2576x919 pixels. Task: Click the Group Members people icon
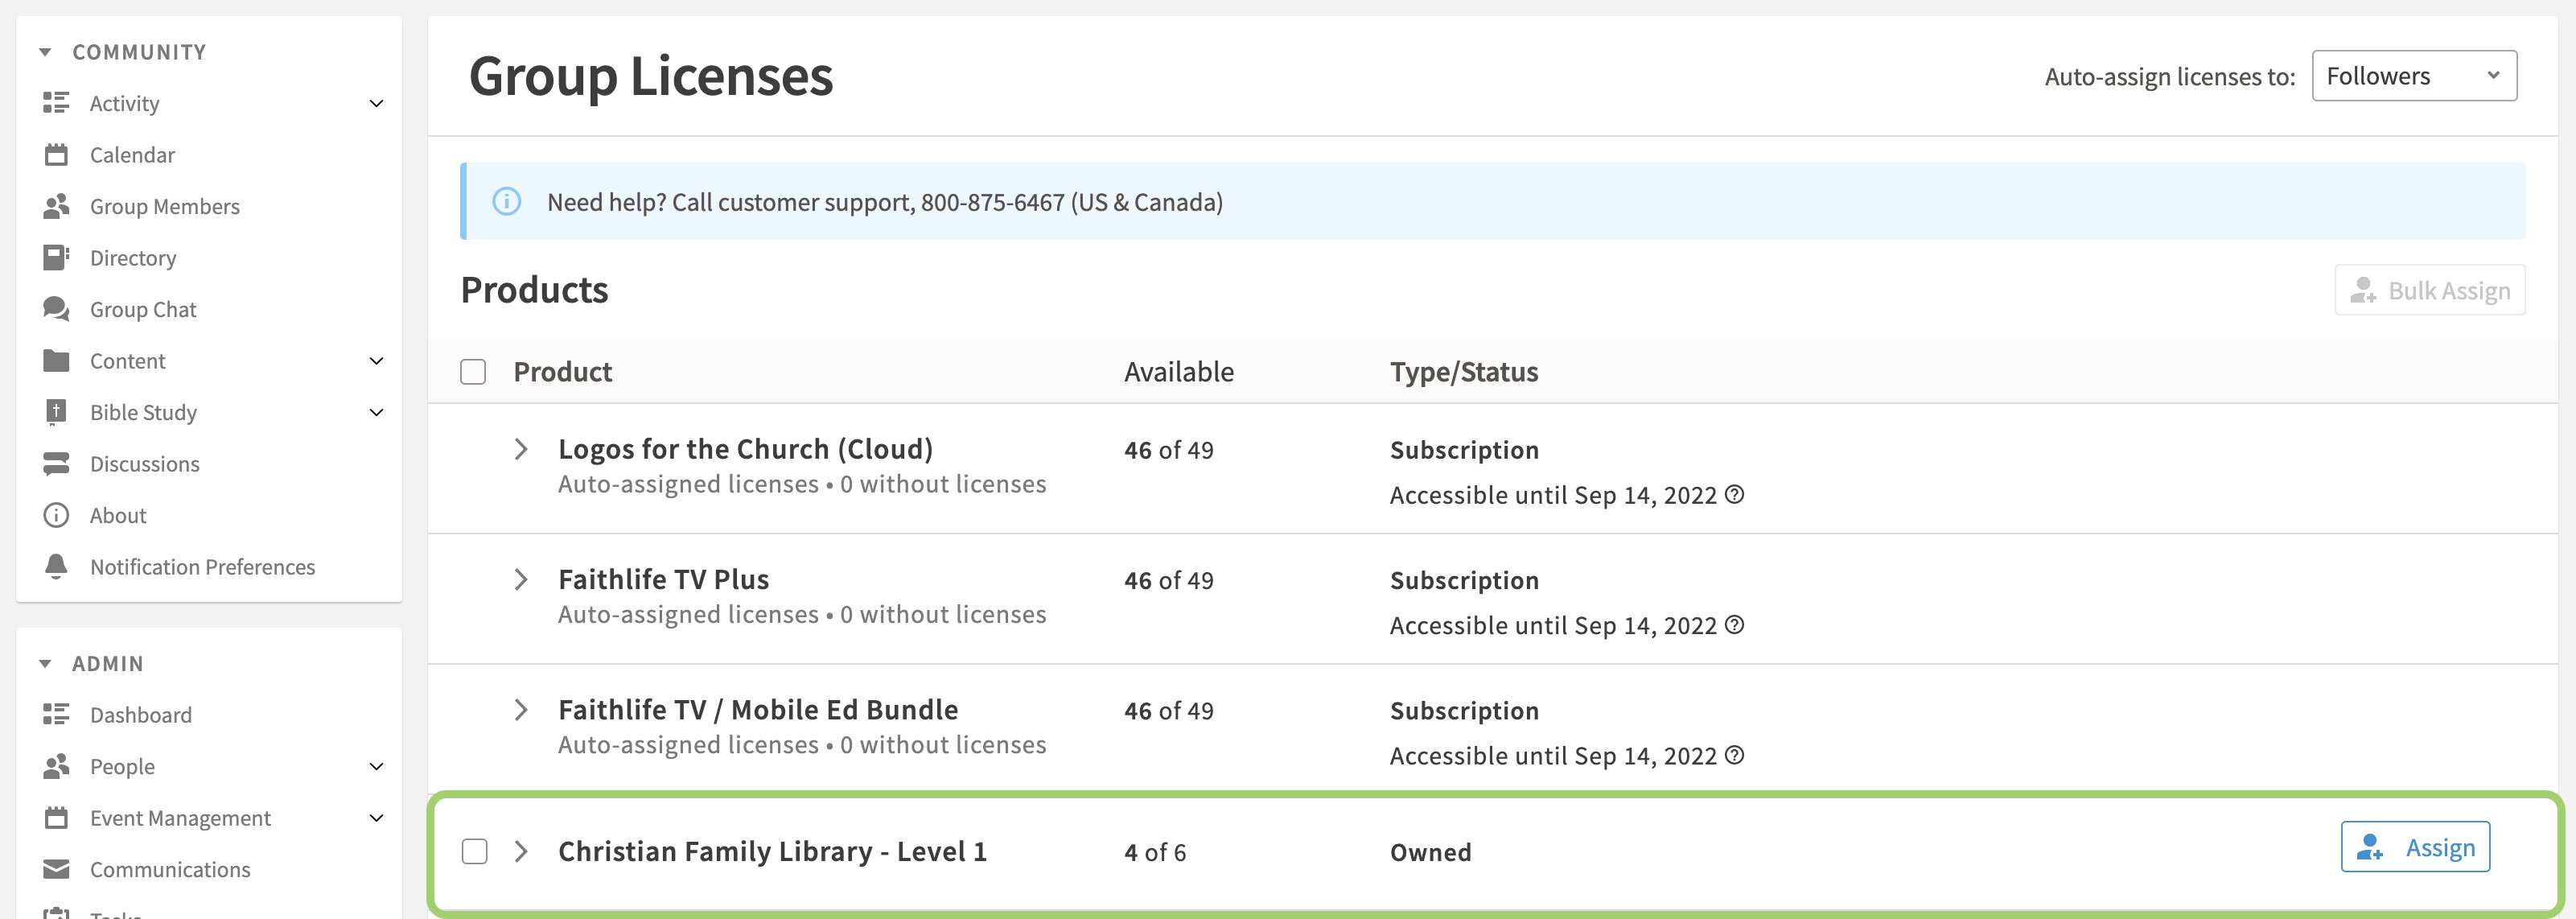point(56,206)
